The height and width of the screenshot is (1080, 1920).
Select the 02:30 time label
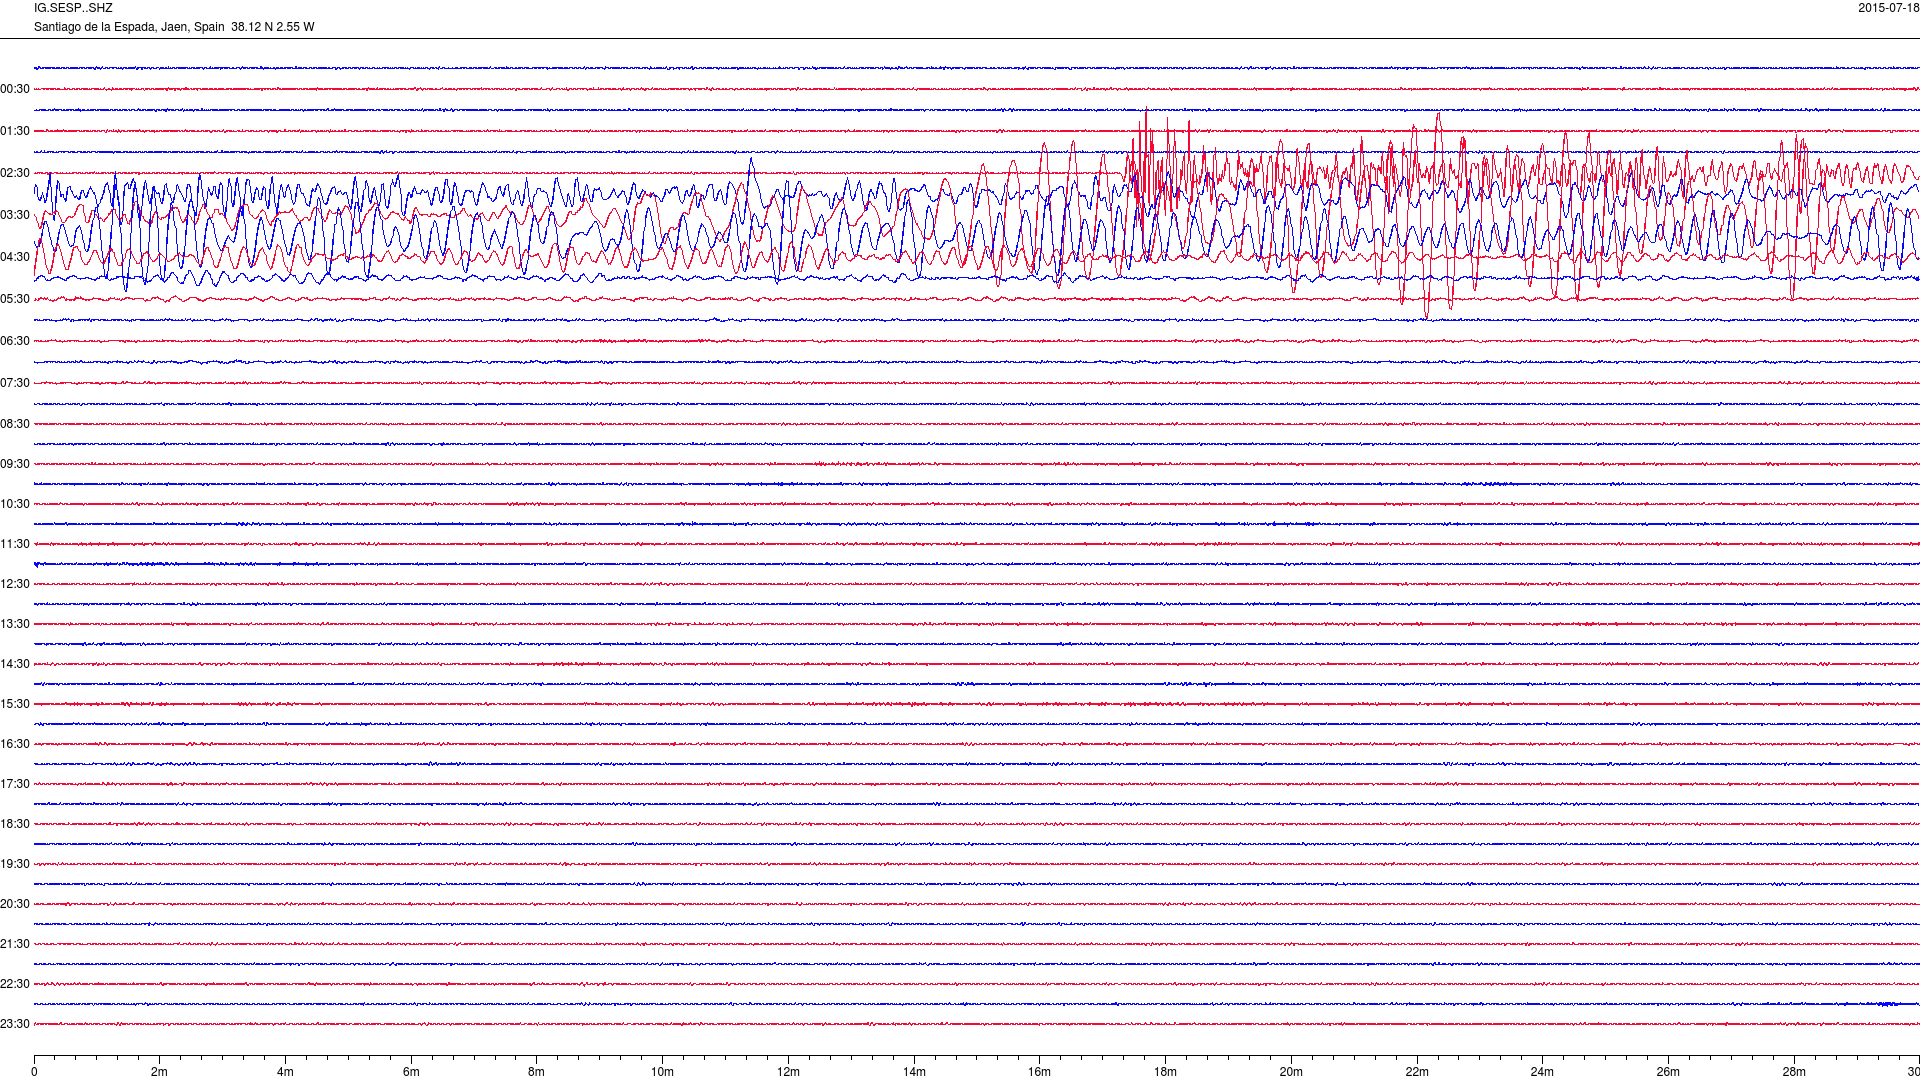15,173
